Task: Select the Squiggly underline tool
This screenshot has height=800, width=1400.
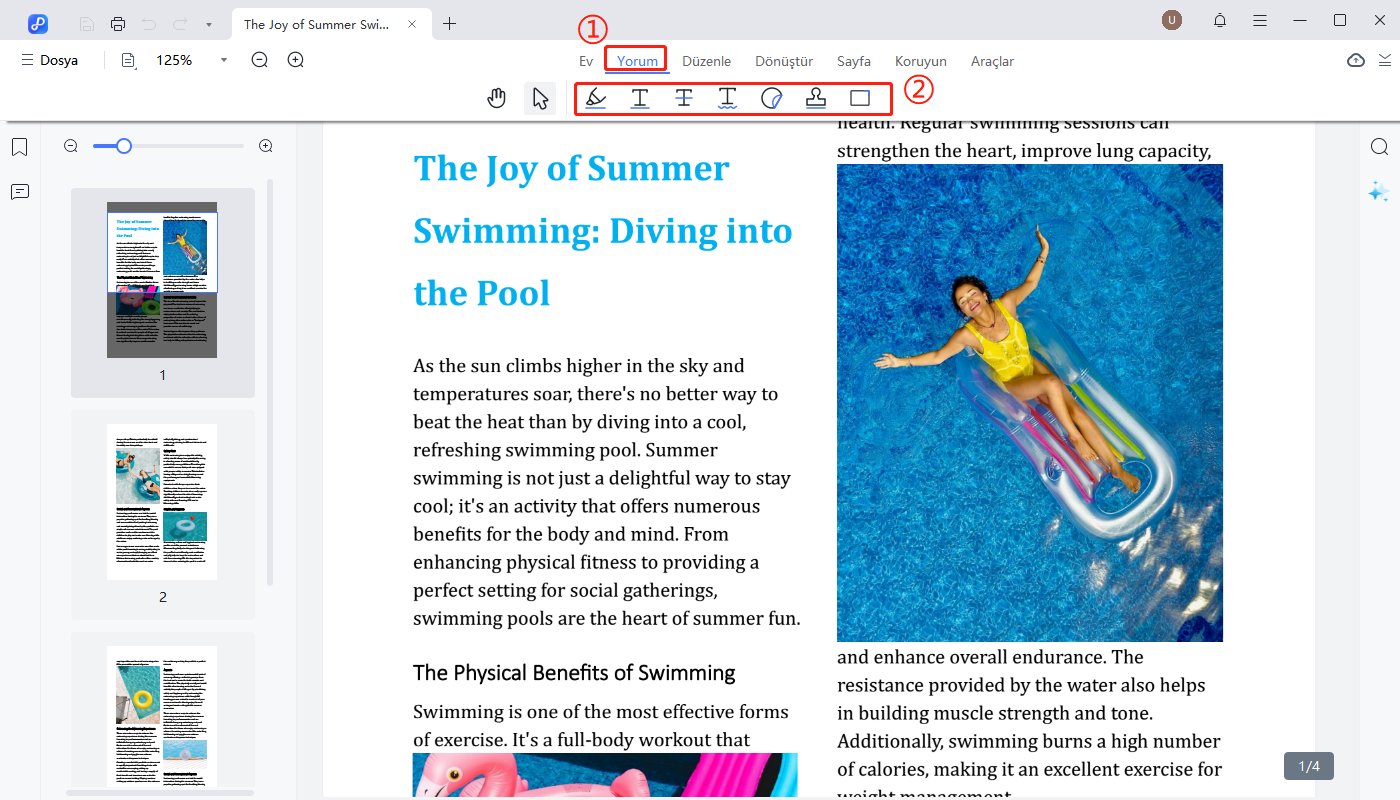Action: pos(728,98)
